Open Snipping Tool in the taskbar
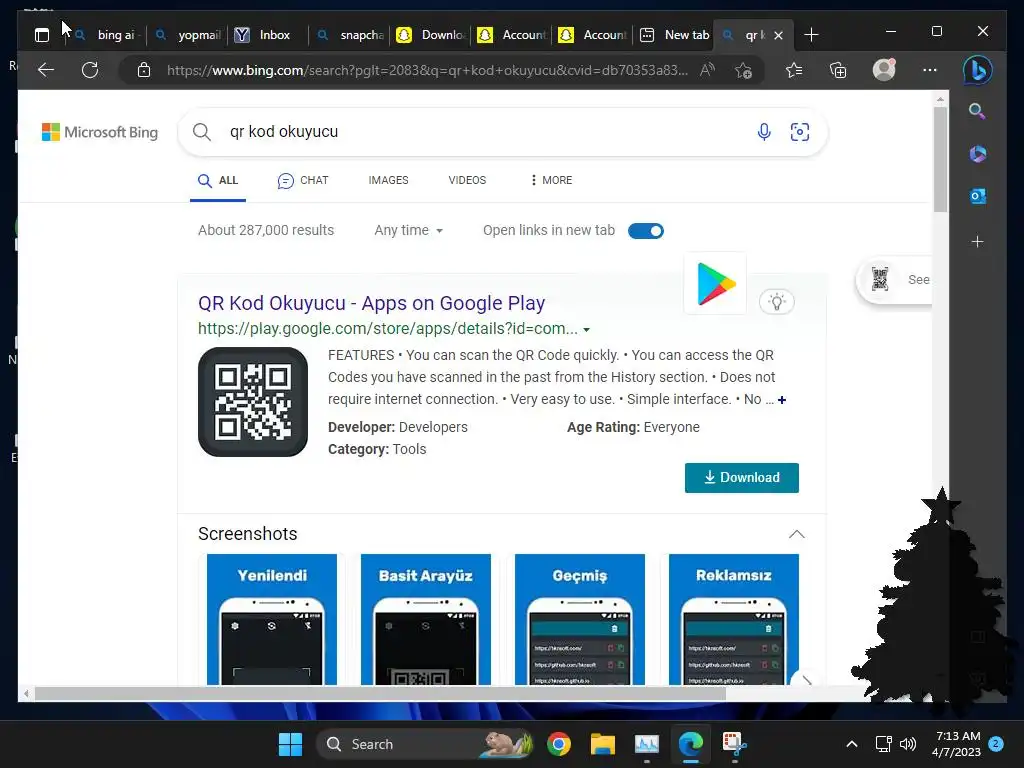Viewport: 1024px width, 768px height. (x=735, y=744)
